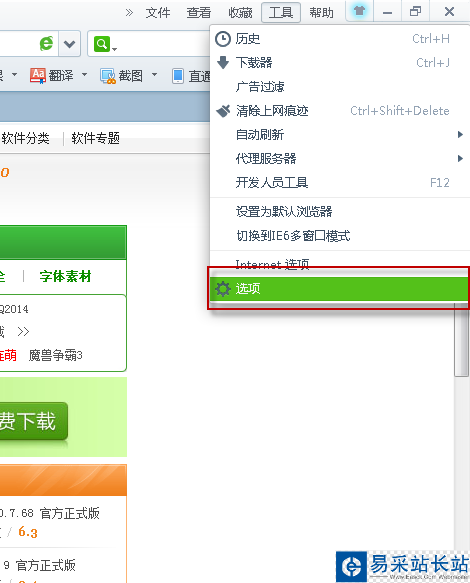Click the broom clear-traces icon
The image size is (470, 583).
[x=223, y=111]
